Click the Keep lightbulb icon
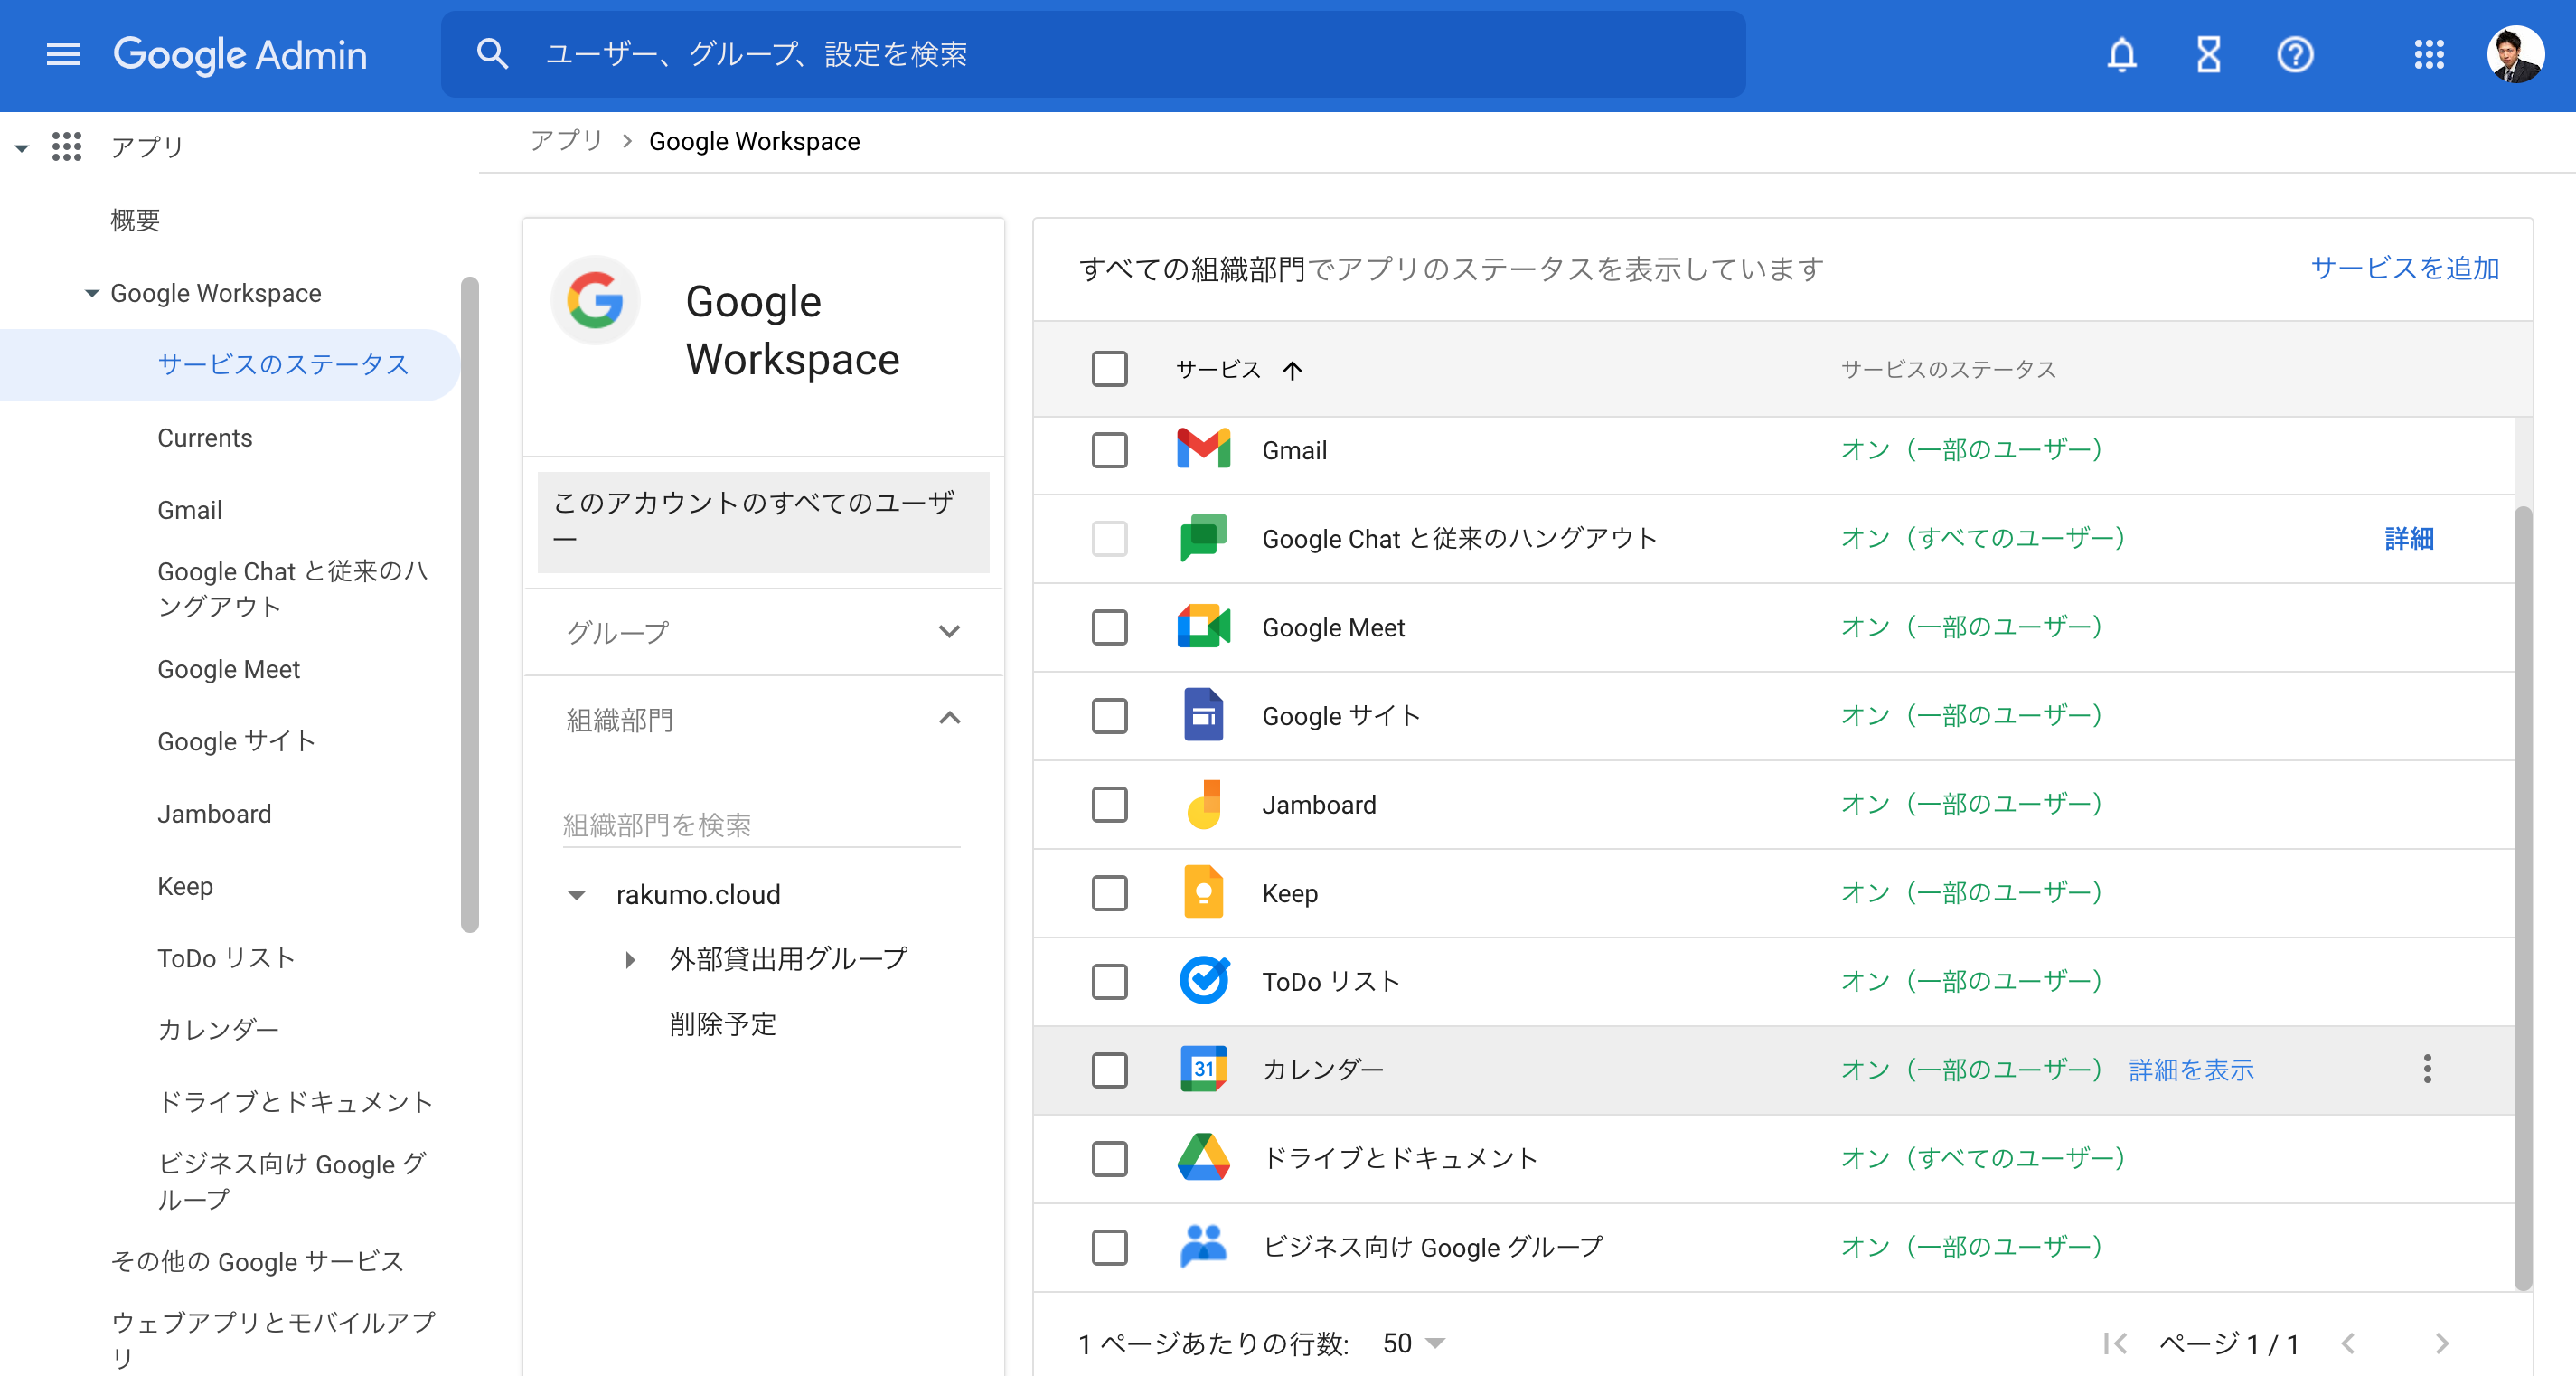2576x1376 pixels. click(x=1203, y=892)
